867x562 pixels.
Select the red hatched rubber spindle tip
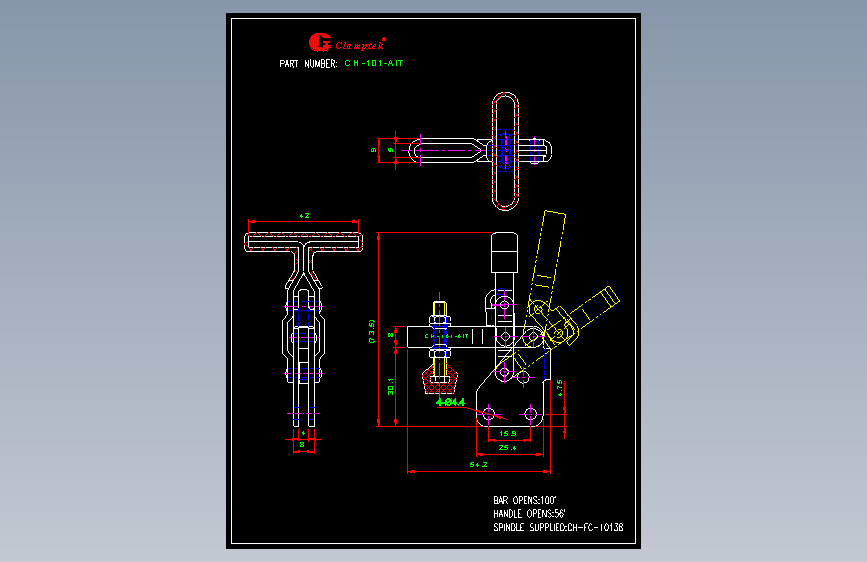click(x=440, y=381)
